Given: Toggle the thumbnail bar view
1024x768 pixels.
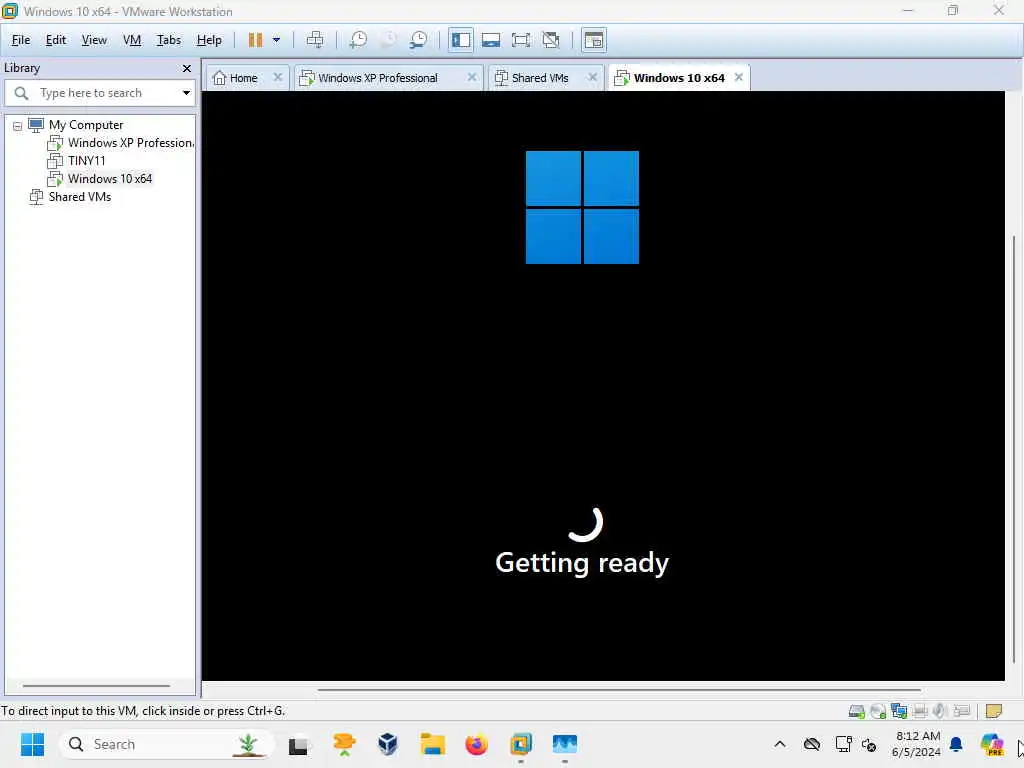Looking at the screenshot, I should (490, 40).
